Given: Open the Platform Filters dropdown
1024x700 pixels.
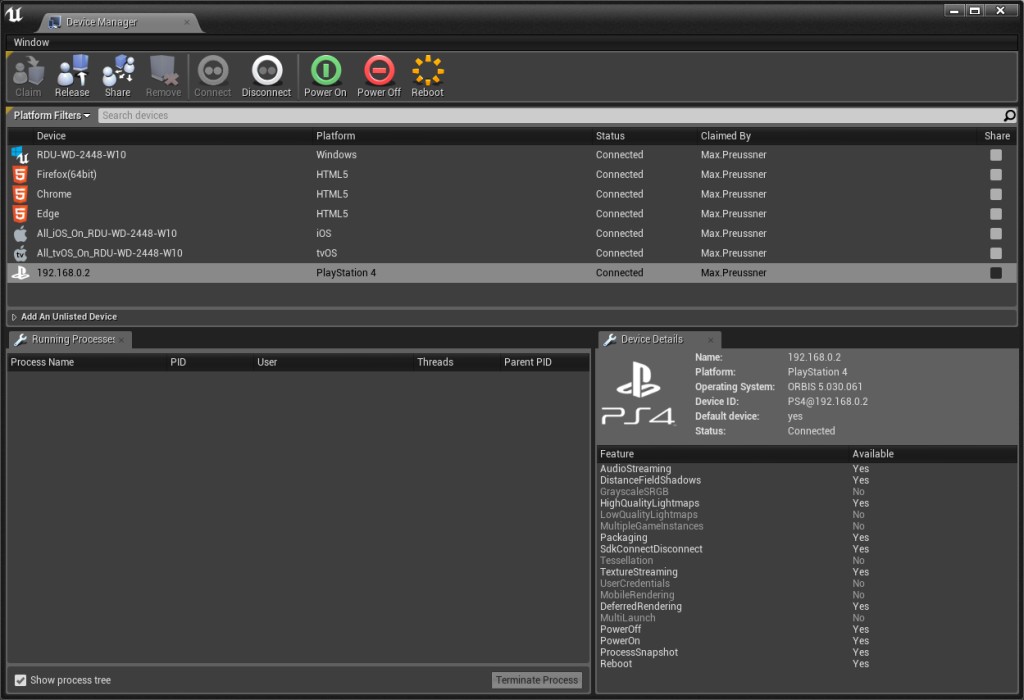Looking at the screenshot, I should click(52, 116).
